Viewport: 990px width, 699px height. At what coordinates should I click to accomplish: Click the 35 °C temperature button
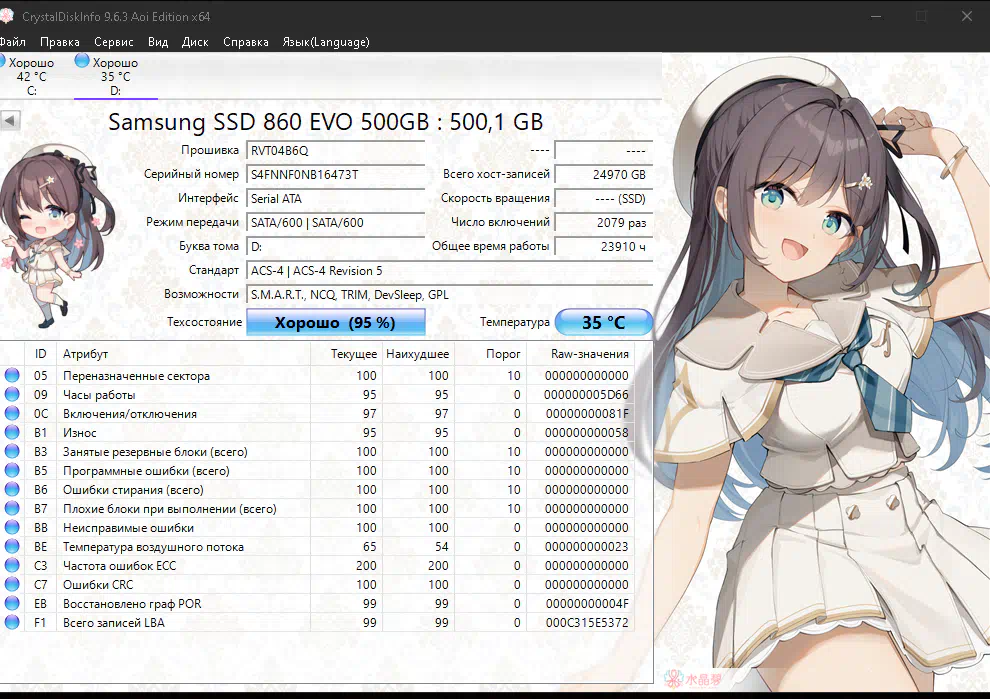pos(603,322)
